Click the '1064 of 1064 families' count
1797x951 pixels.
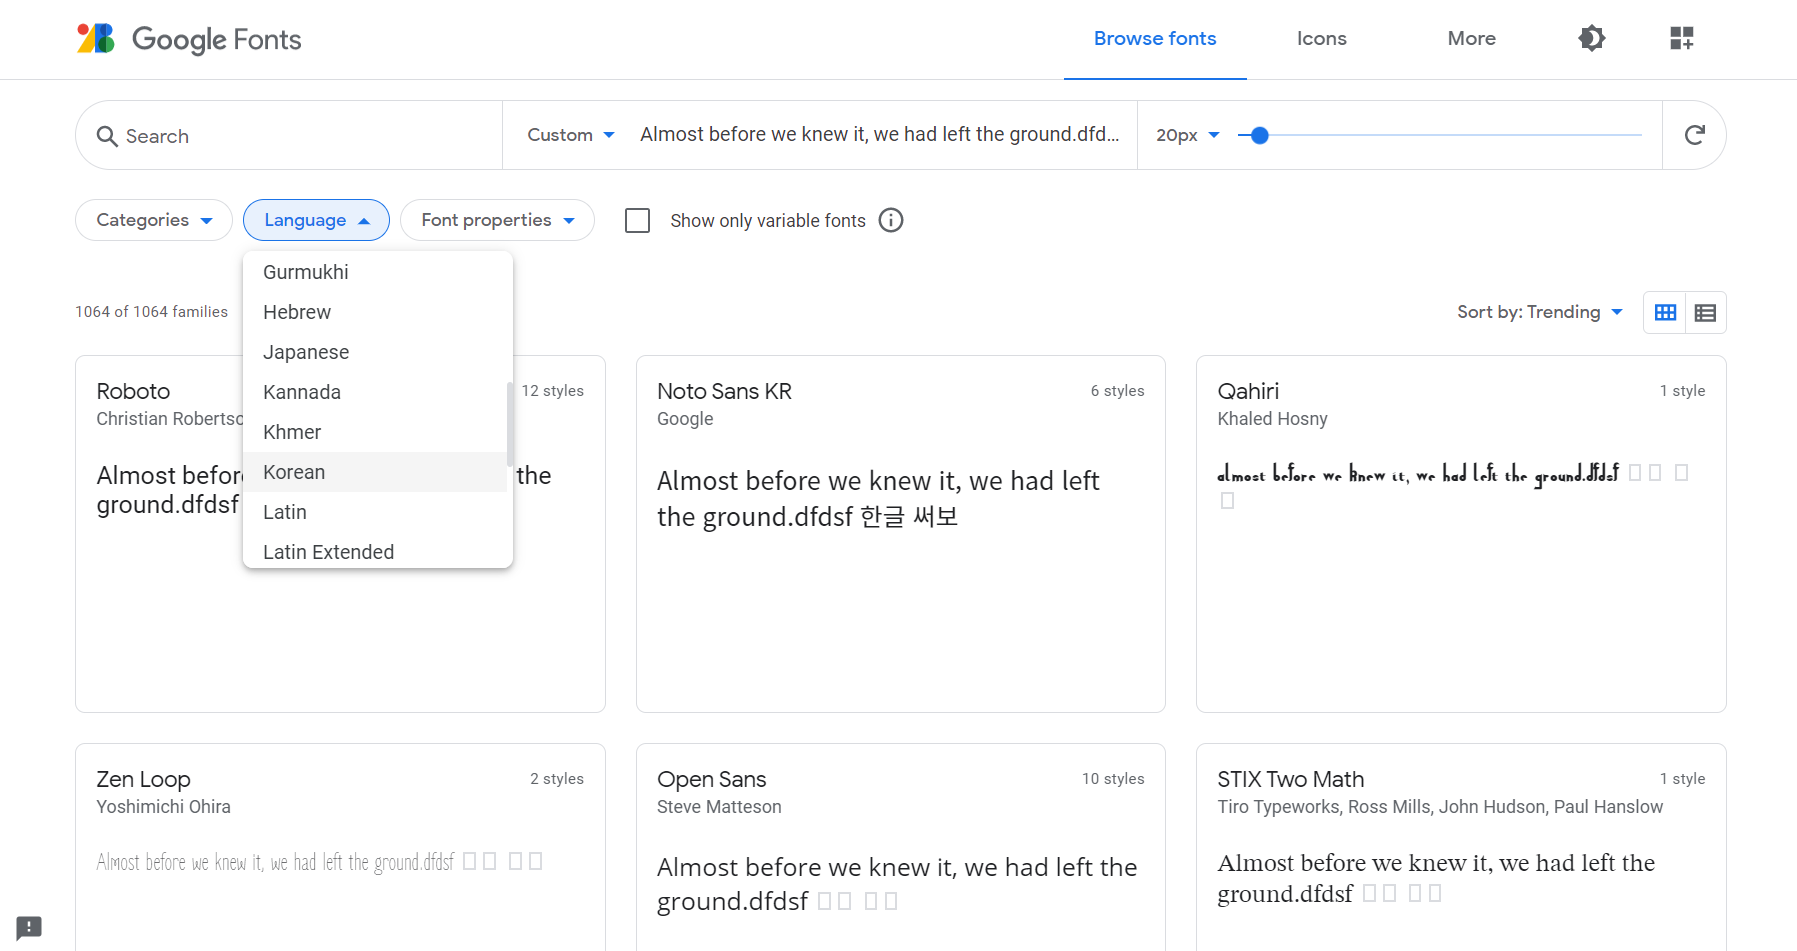pos(151,312)
